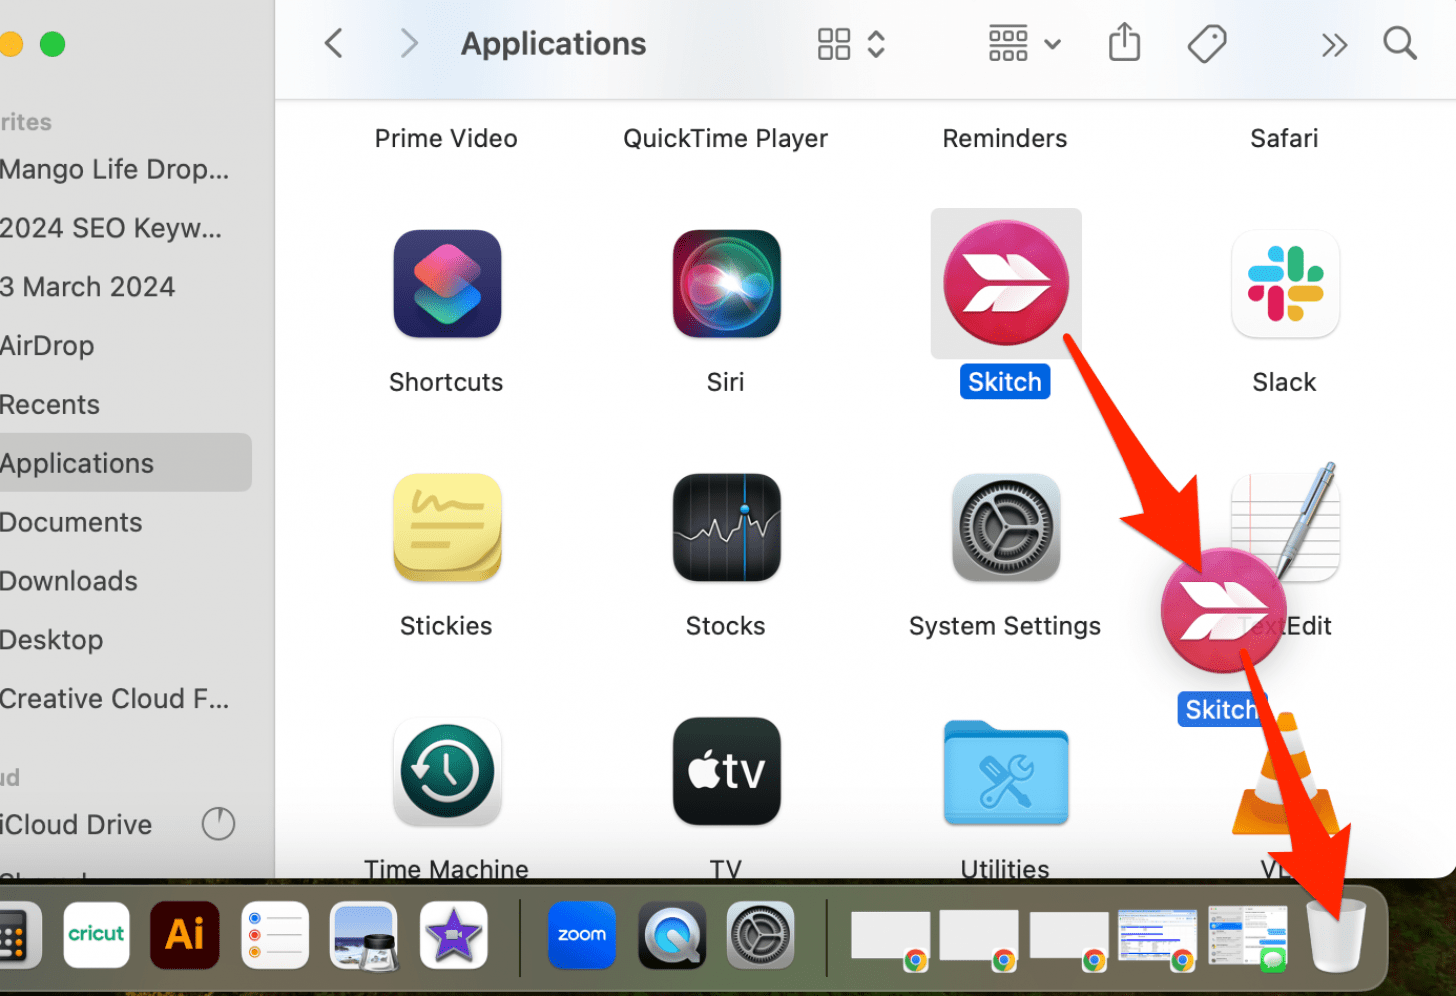Screen dimensions: 1456x996
Task: Open the Calculator in the Dock
Action: click(18, 935)
